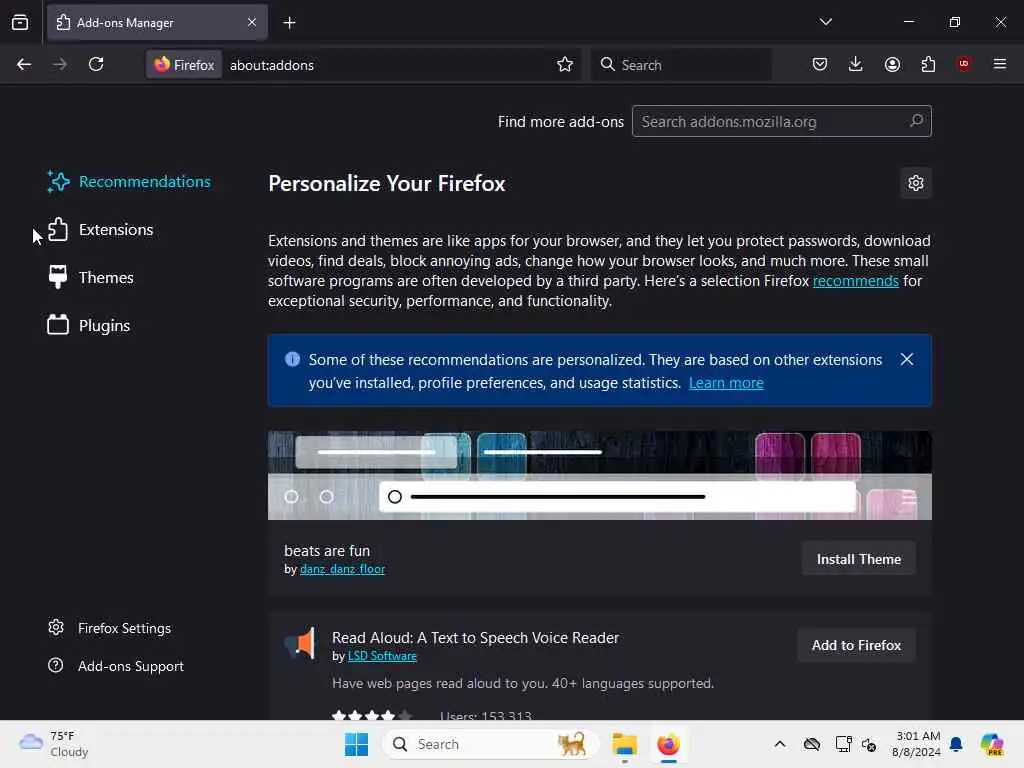Screen dimensions: 1024x768
Task: Click the Install Theme button
Action: pos(858,559)
